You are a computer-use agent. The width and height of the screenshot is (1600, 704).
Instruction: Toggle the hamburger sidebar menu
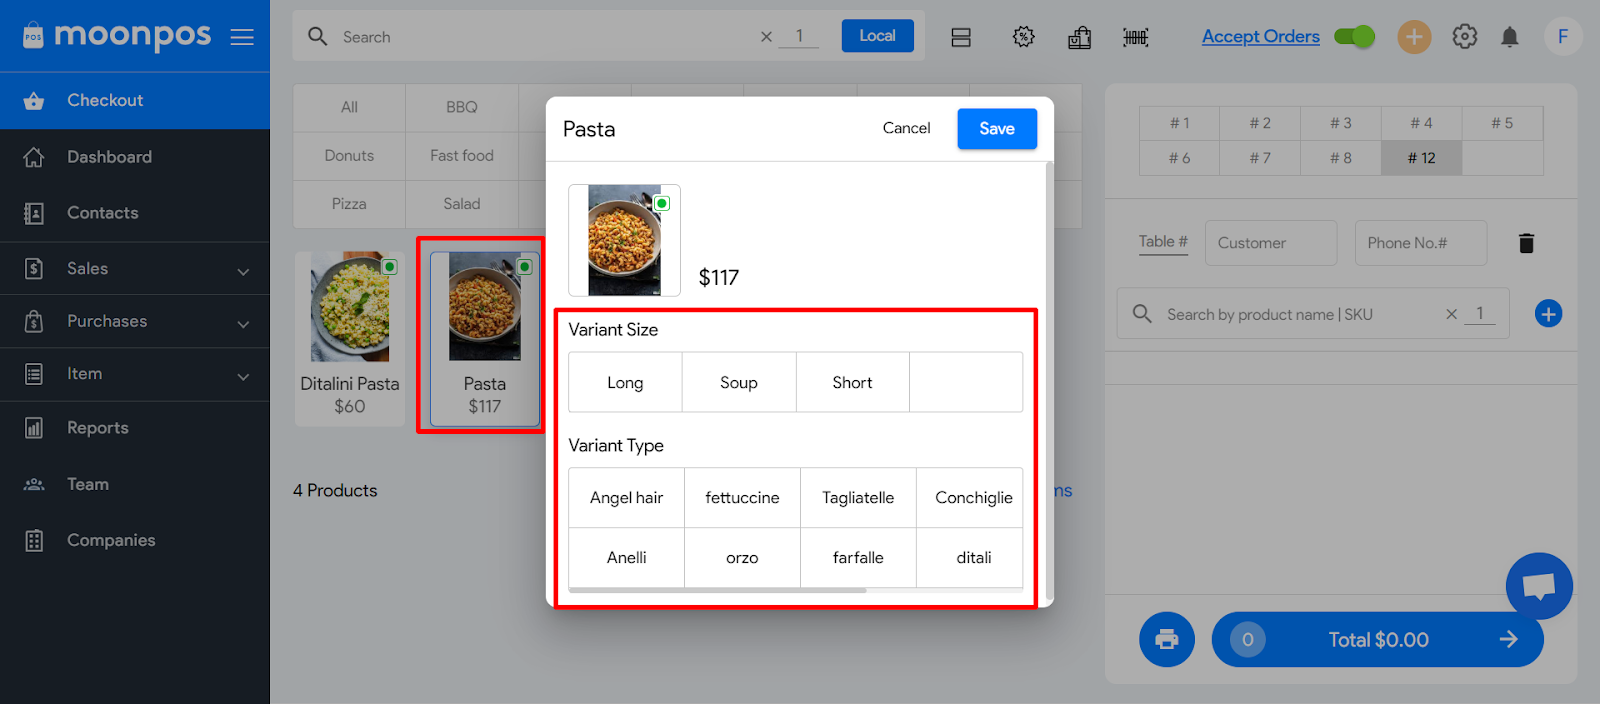pyautogui.click(x=242, y=37)
